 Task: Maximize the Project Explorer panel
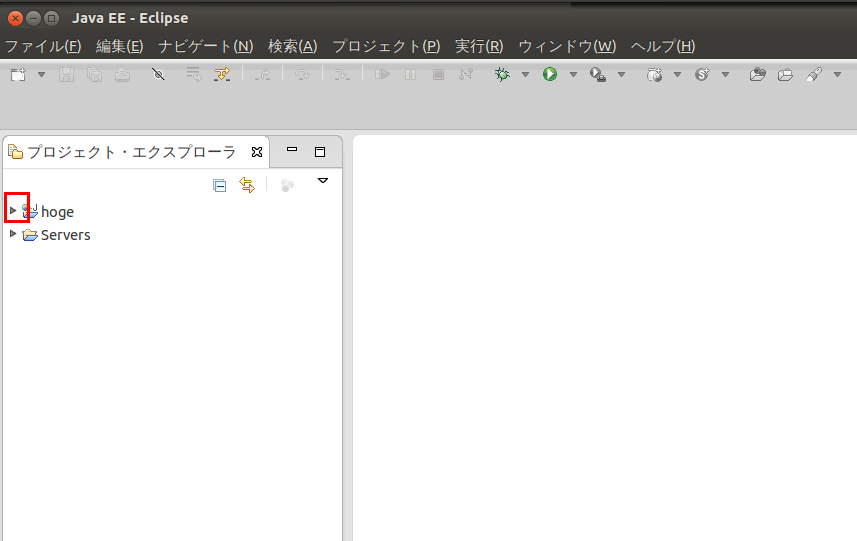(x=320, y=152)
